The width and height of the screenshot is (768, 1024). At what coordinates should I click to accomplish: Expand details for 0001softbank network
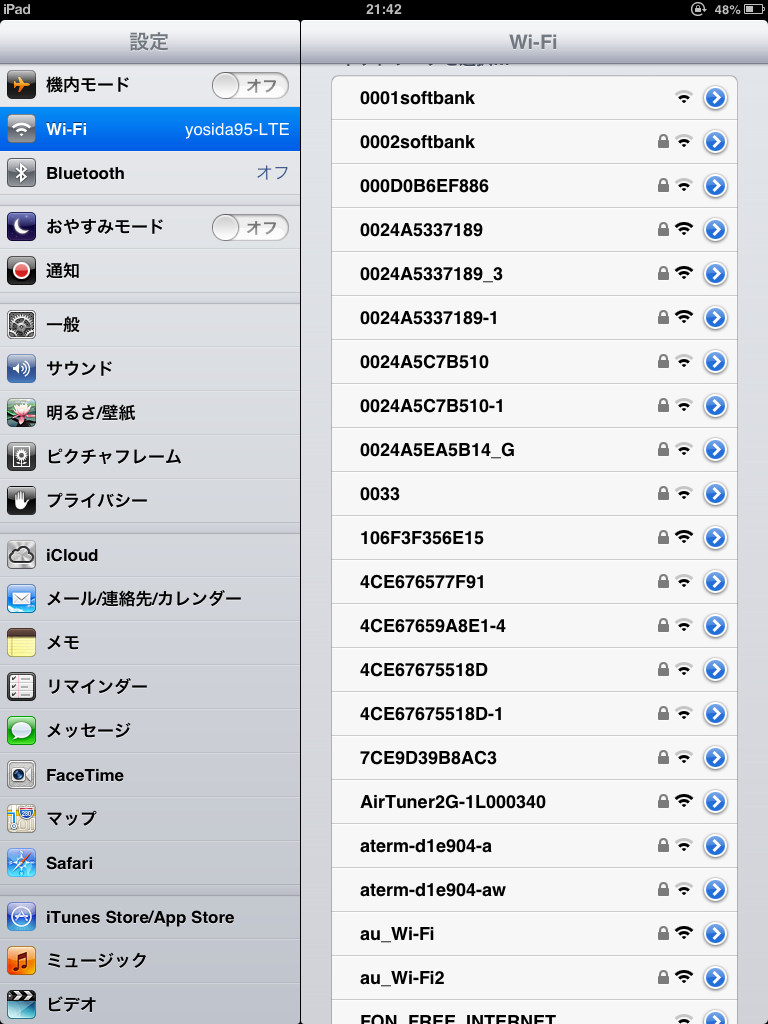[x=714, y=98]
